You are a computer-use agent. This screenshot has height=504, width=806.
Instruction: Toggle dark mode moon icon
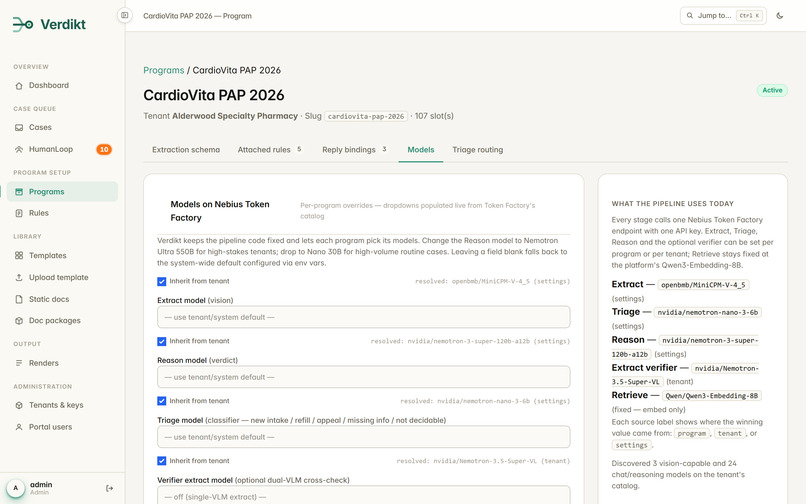[x=780, y=16]
